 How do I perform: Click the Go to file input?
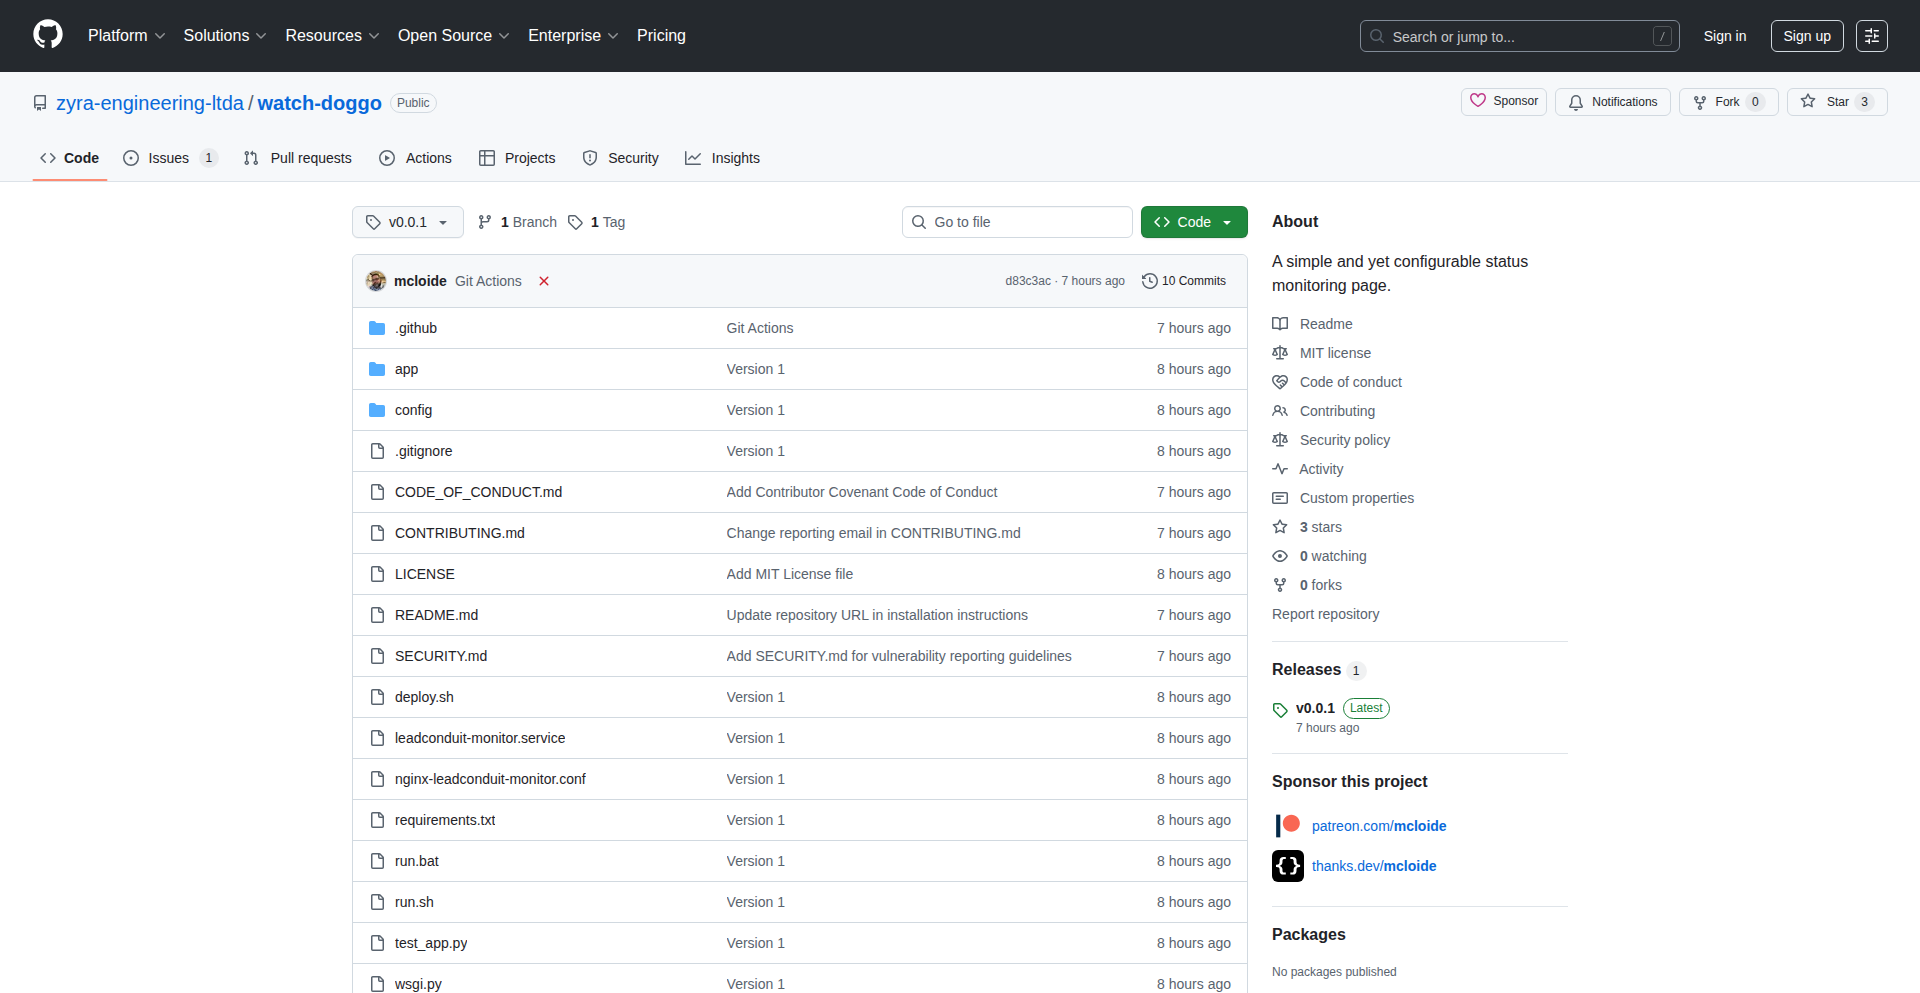pos(1016,222)
